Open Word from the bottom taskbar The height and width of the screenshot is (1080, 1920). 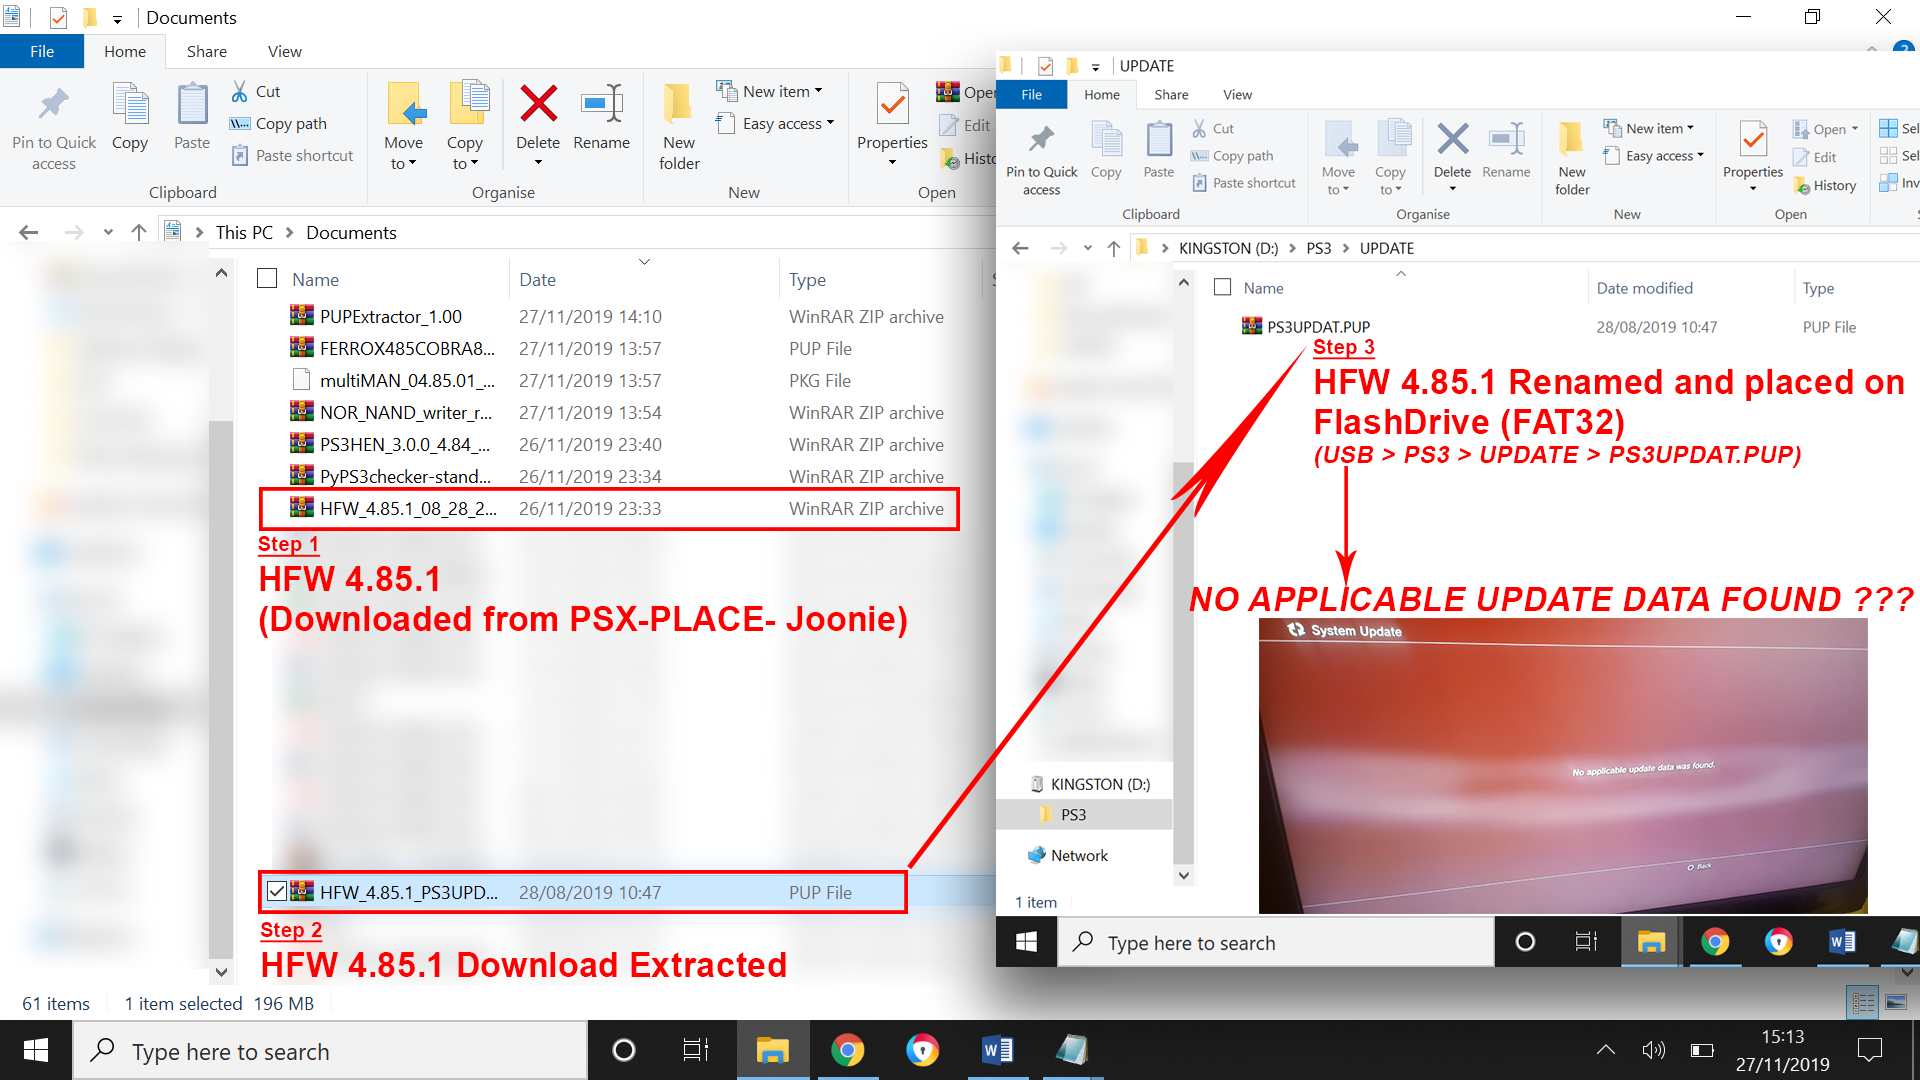coord(997,1050)
